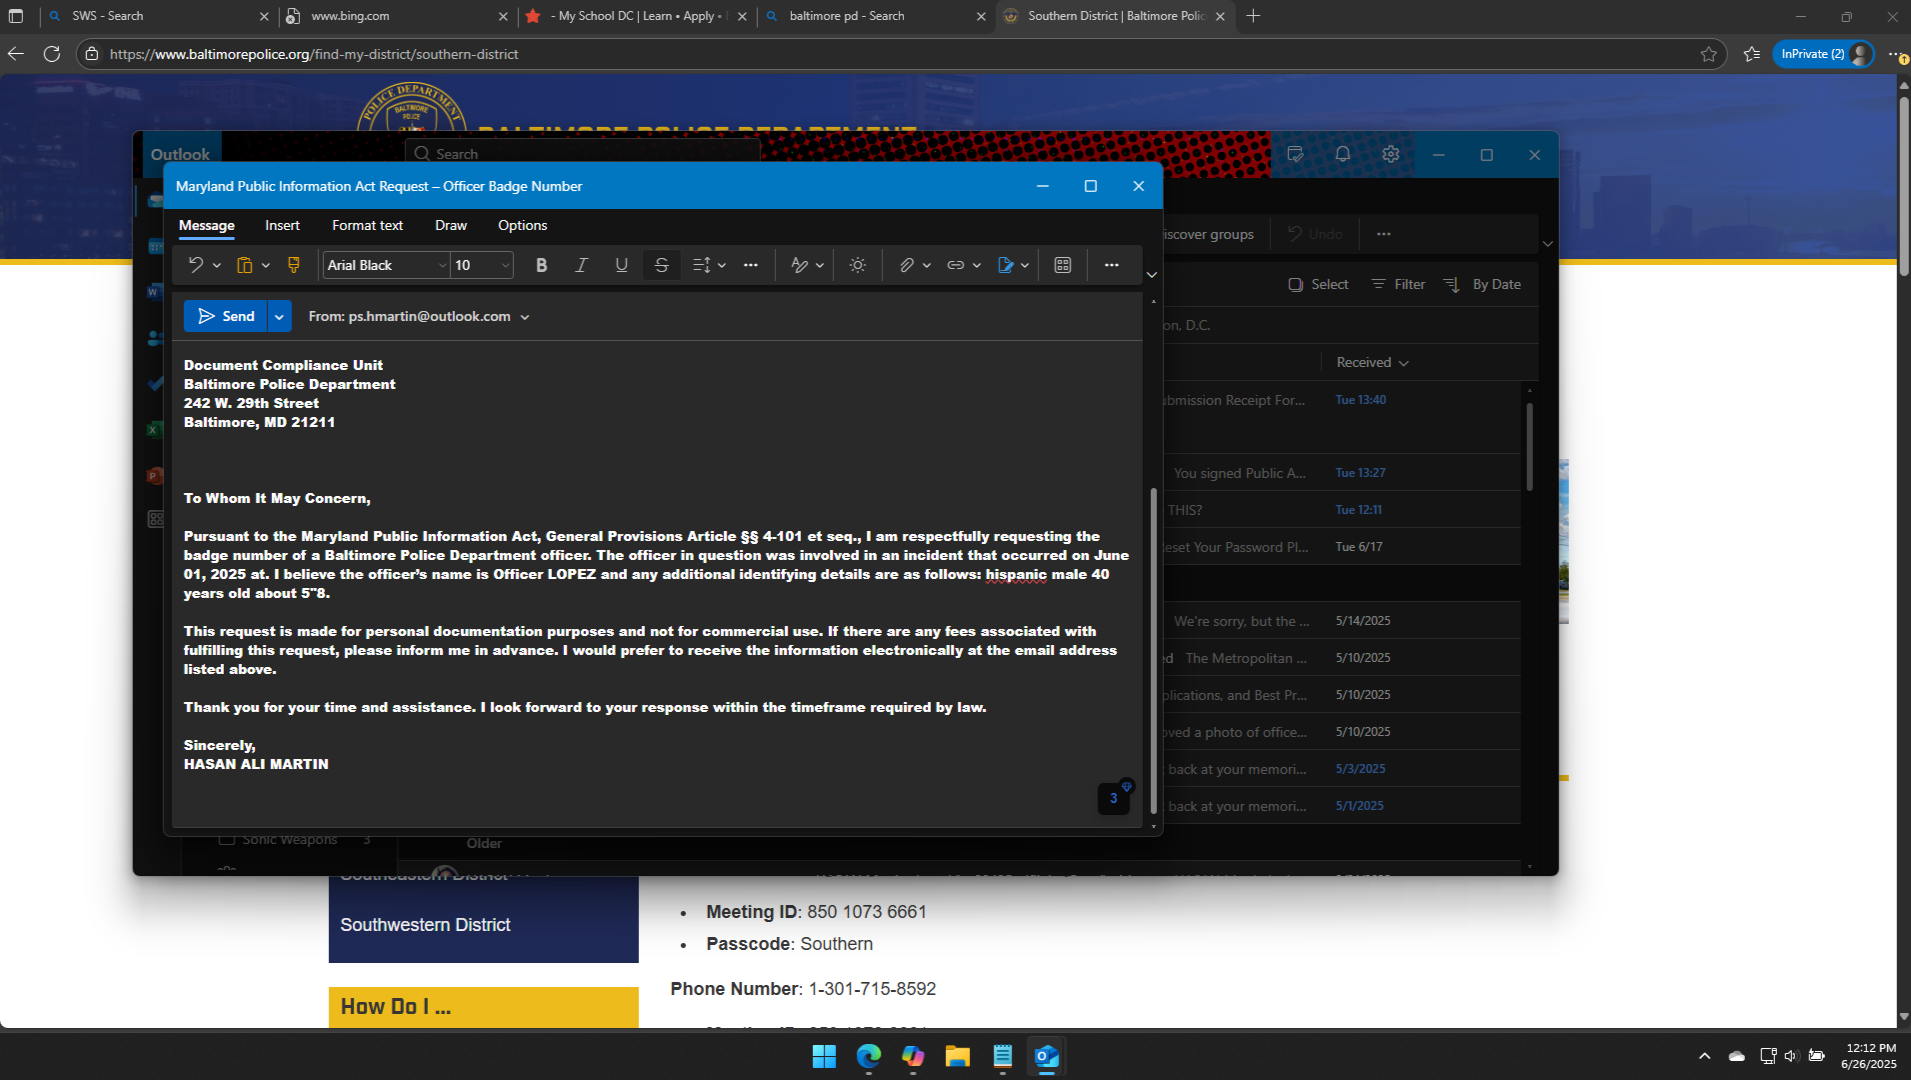Open the compose toolbar overflow menu
Image resolution: width=1911 pixels, height=1080 pixels.
pyautogui.click(x=1112, y=265)
